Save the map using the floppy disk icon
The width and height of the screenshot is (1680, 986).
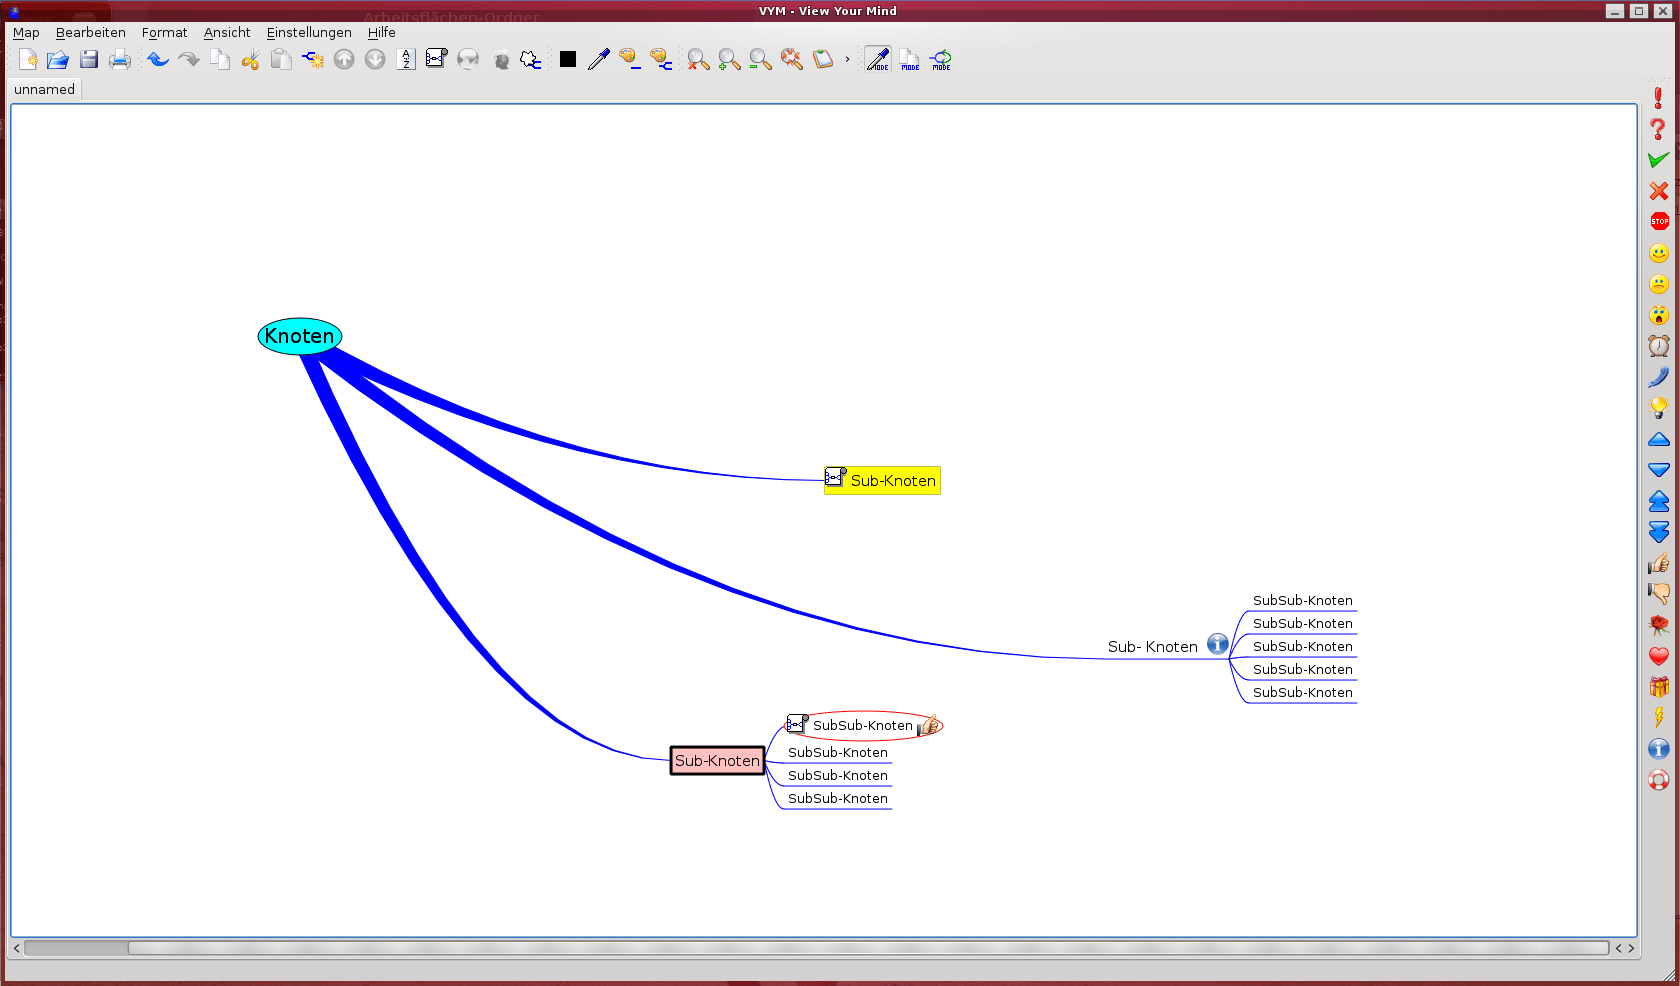coord(89,60)
